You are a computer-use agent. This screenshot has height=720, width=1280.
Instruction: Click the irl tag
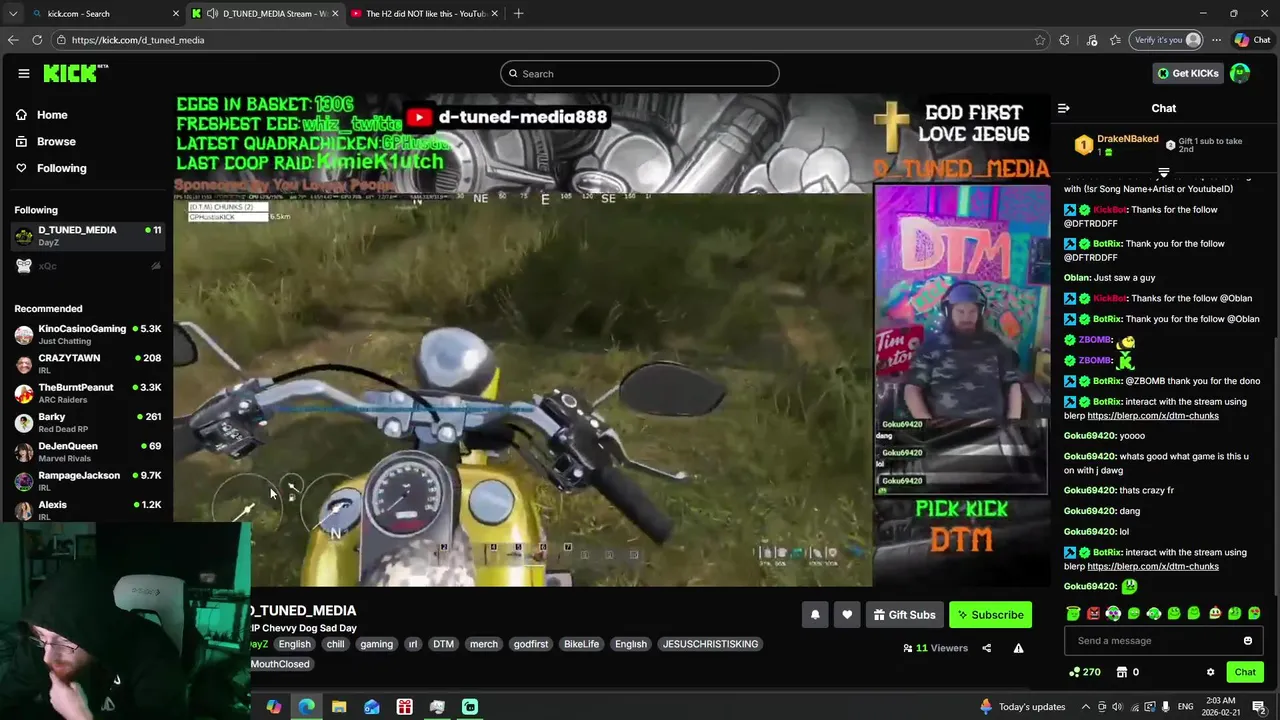point(412,644)
